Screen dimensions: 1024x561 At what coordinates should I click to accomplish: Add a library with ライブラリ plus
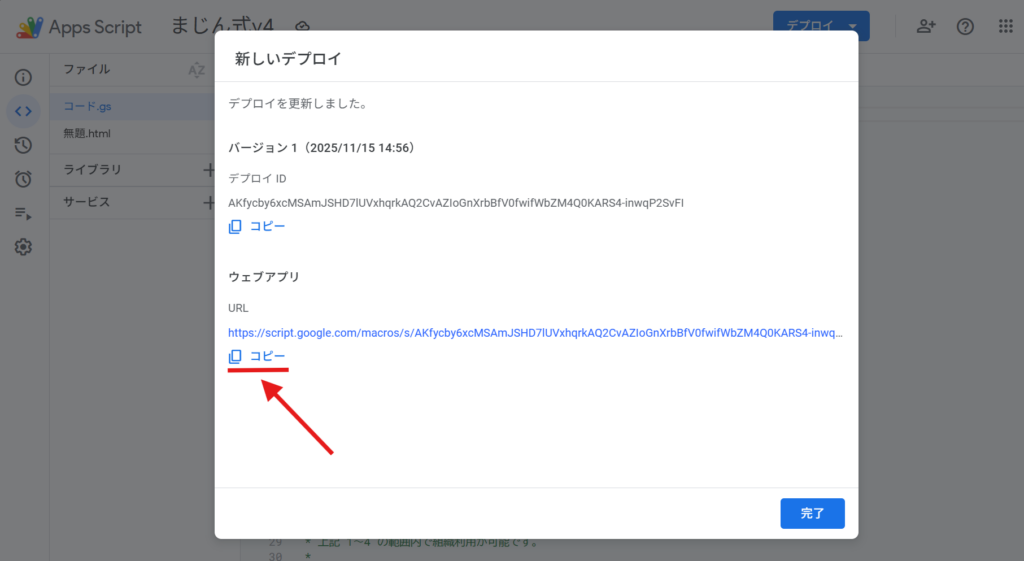[209, 170]
